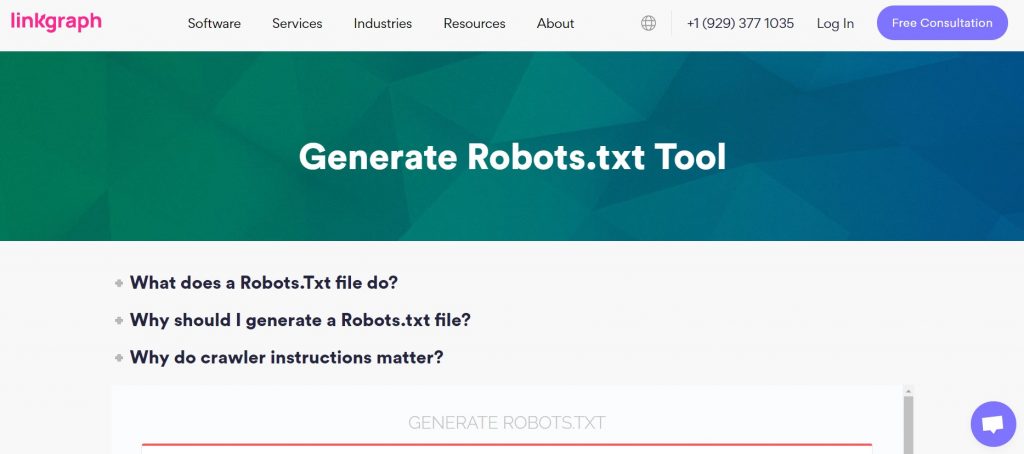Screen dimensions: 1024x454
Task: Expand 'Why should I generate a Robots.txt file?'
Action: coord(300,321)
